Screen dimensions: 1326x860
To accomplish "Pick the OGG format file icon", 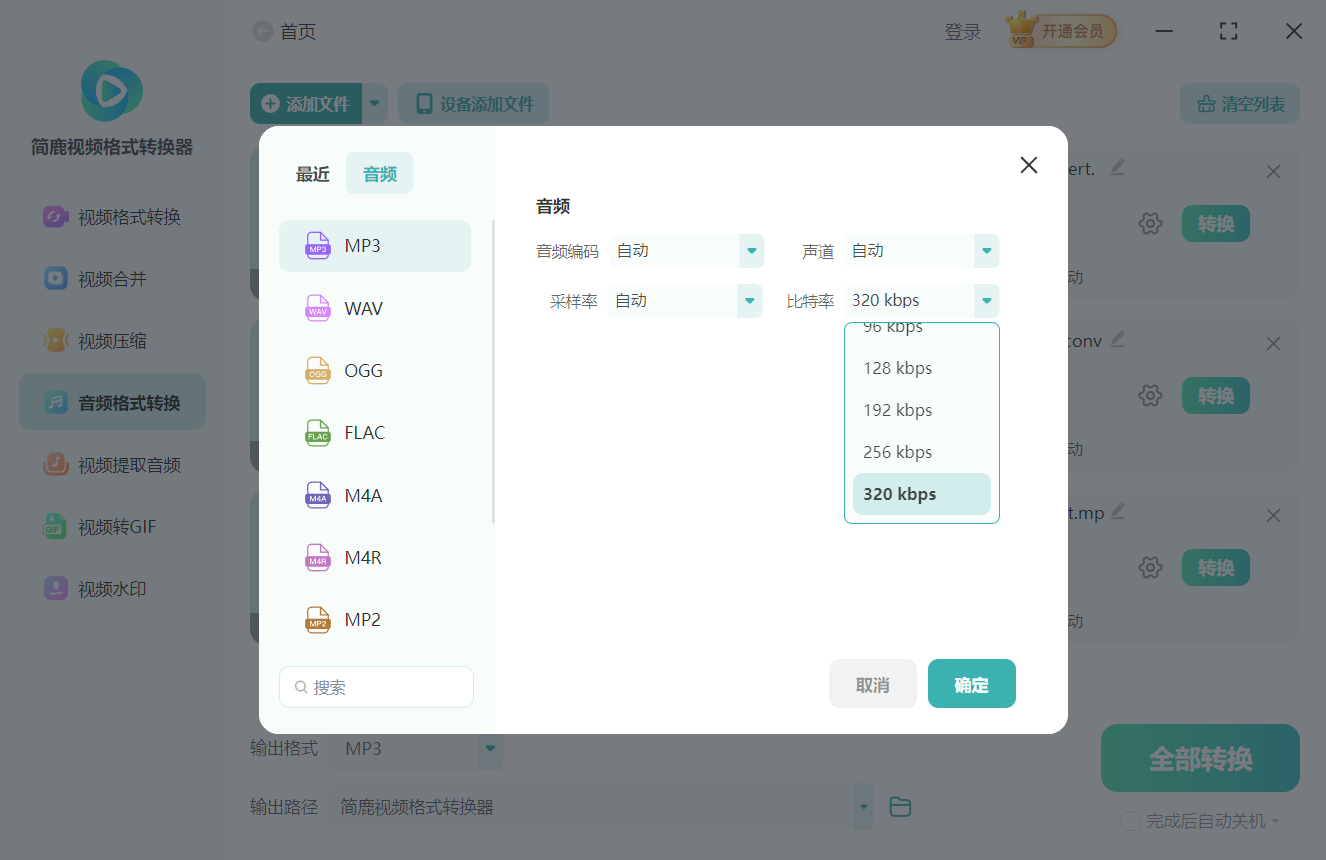I will 318,371.
